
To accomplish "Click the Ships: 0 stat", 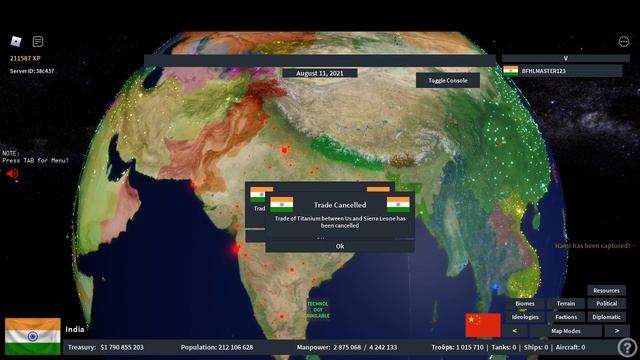I will (x=536, y=347).
